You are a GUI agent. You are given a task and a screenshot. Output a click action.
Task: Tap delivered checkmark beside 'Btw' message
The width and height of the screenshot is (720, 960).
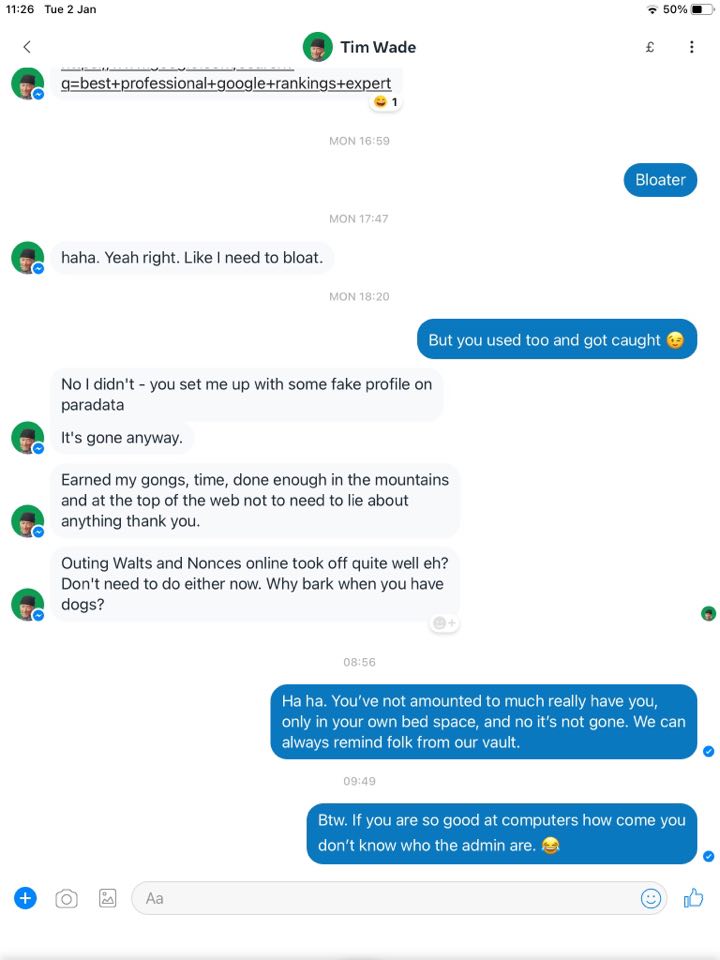point(708,856)
